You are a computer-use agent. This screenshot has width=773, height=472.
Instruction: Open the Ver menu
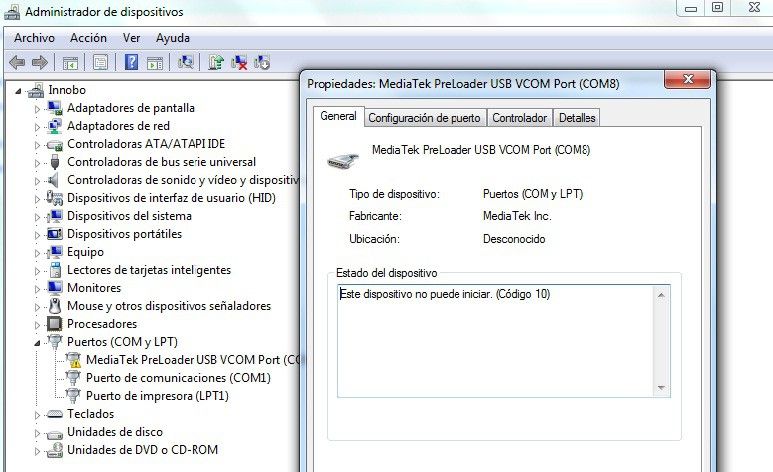tap(132, 38)
